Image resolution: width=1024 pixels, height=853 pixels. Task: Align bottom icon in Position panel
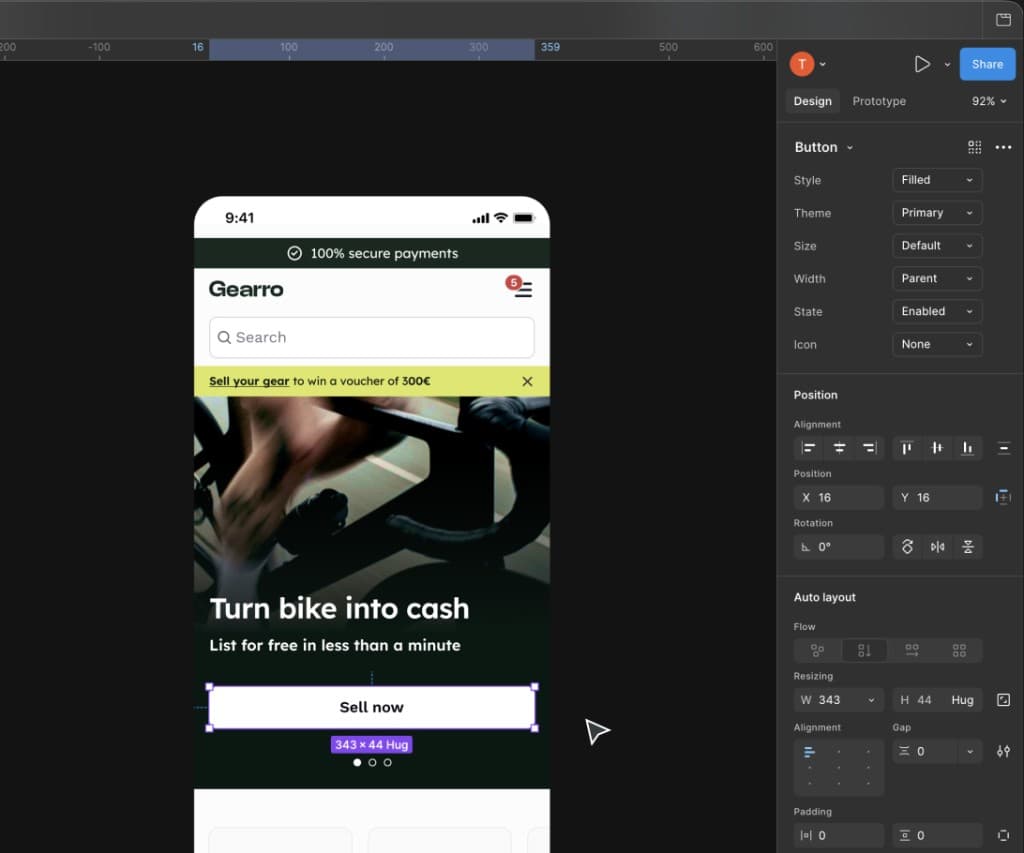pyautogui.click(x=967, y=448)
